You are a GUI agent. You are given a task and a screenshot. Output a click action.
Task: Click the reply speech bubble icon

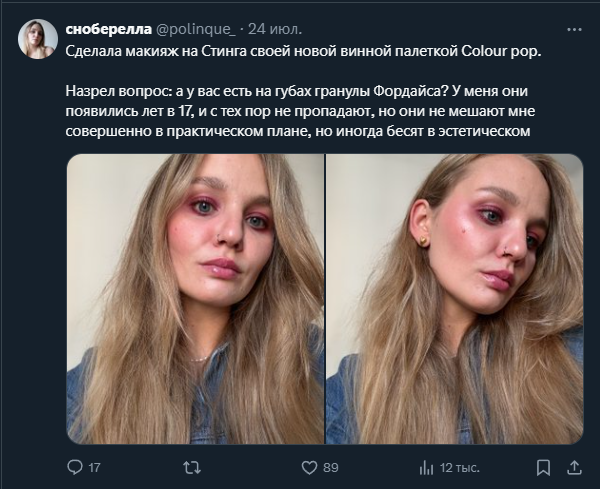tap(74, 467)
